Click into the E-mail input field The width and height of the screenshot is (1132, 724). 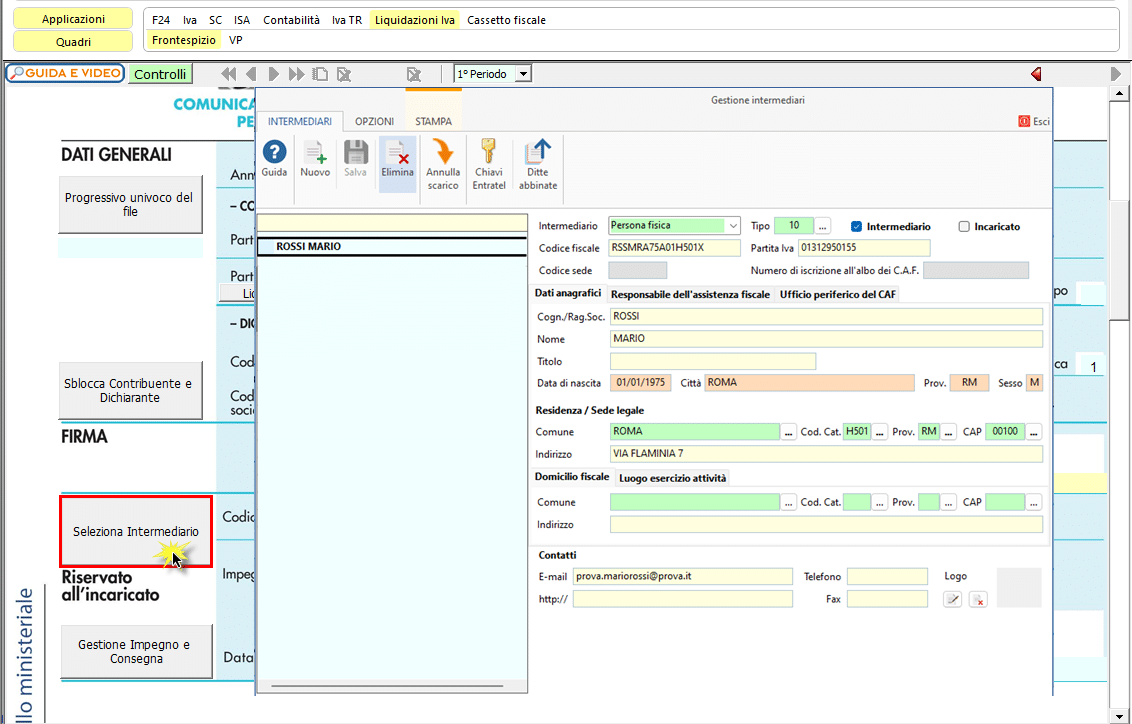point(682,577)
